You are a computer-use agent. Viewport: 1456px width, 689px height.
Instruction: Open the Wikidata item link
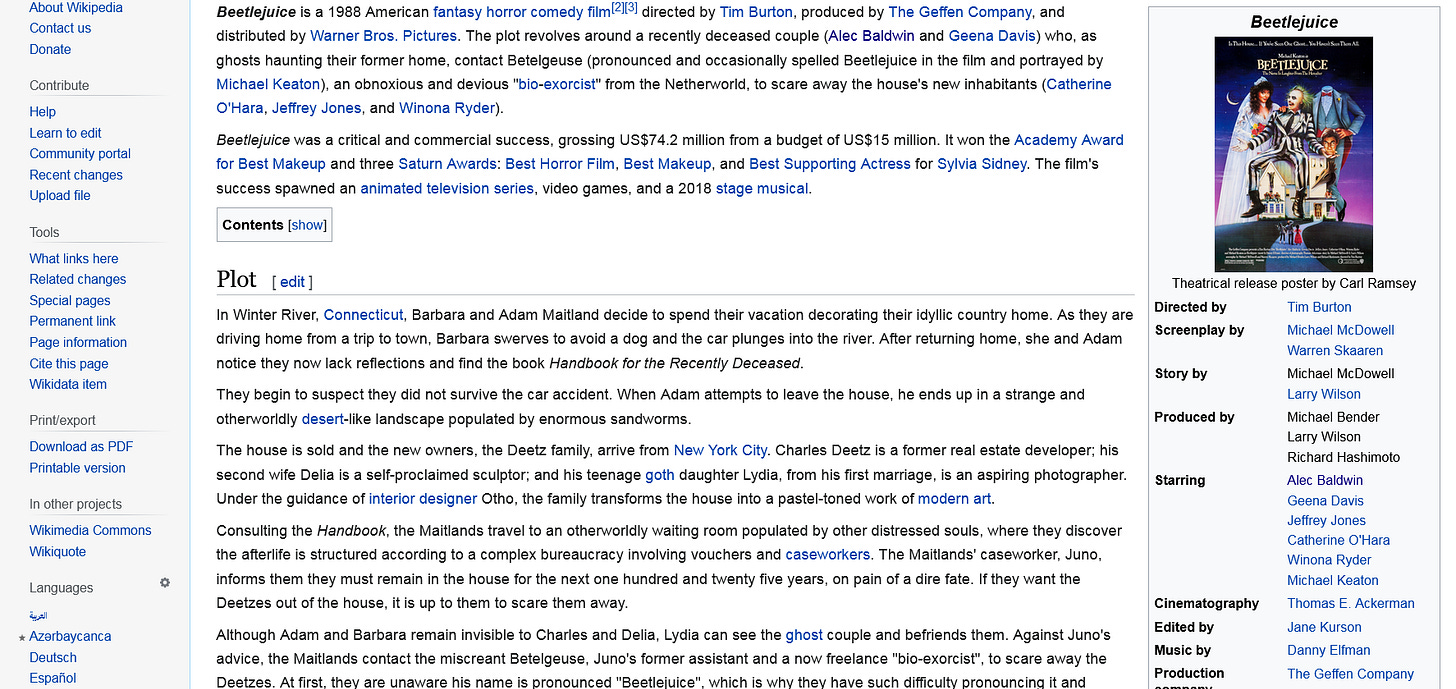click(x=68, y=385)
